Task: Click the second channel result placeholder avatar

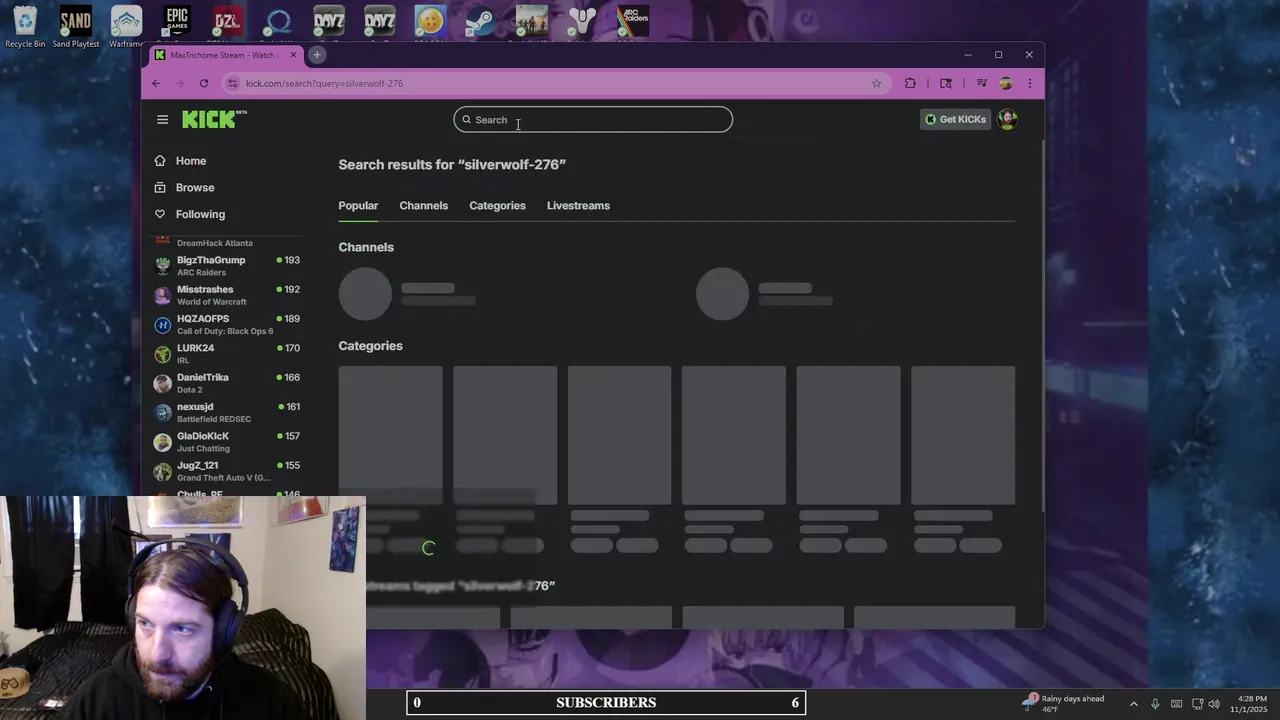Action: (x=722, y=294)
